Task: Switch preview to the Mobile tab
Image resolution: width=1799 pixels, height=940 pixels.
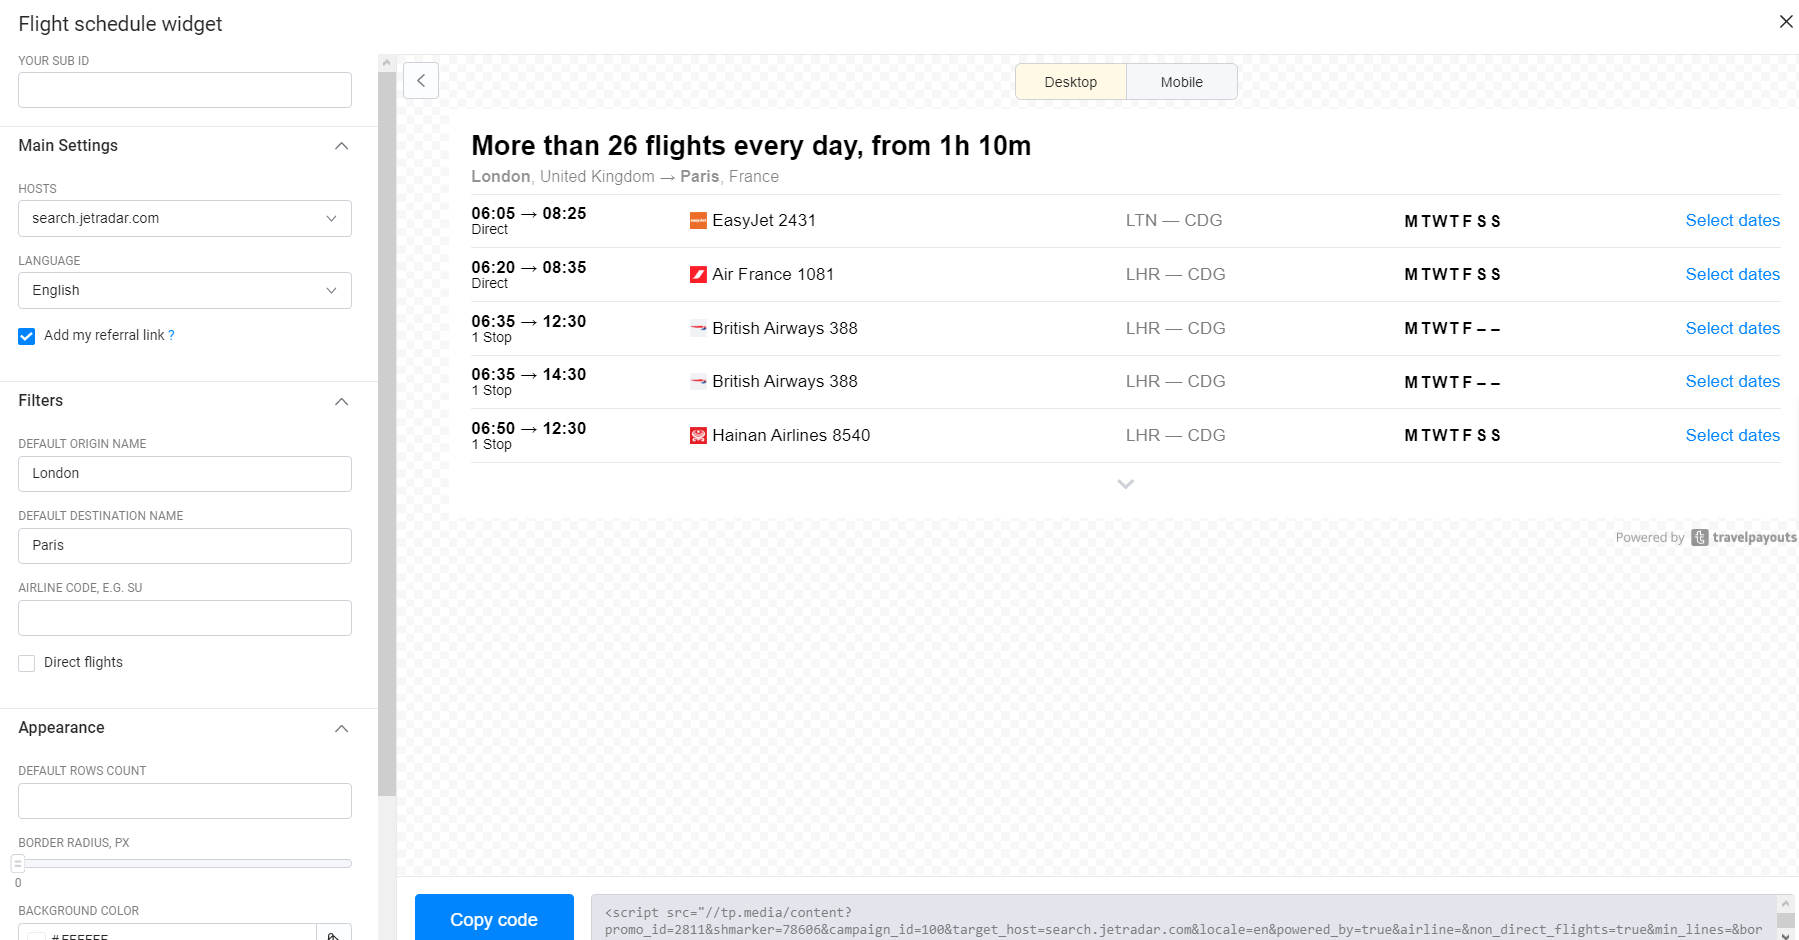Action: (1182, 82)
